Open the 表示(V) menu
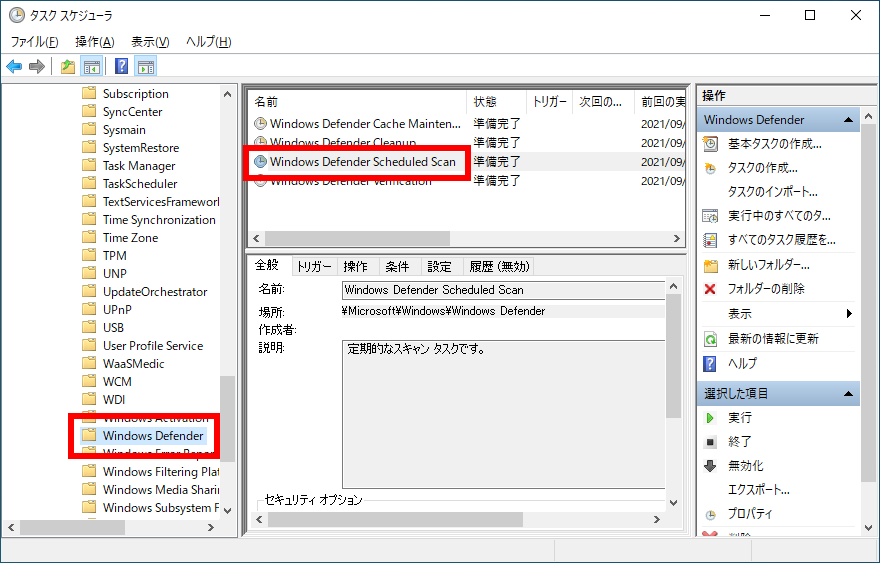 coord(150,42)
